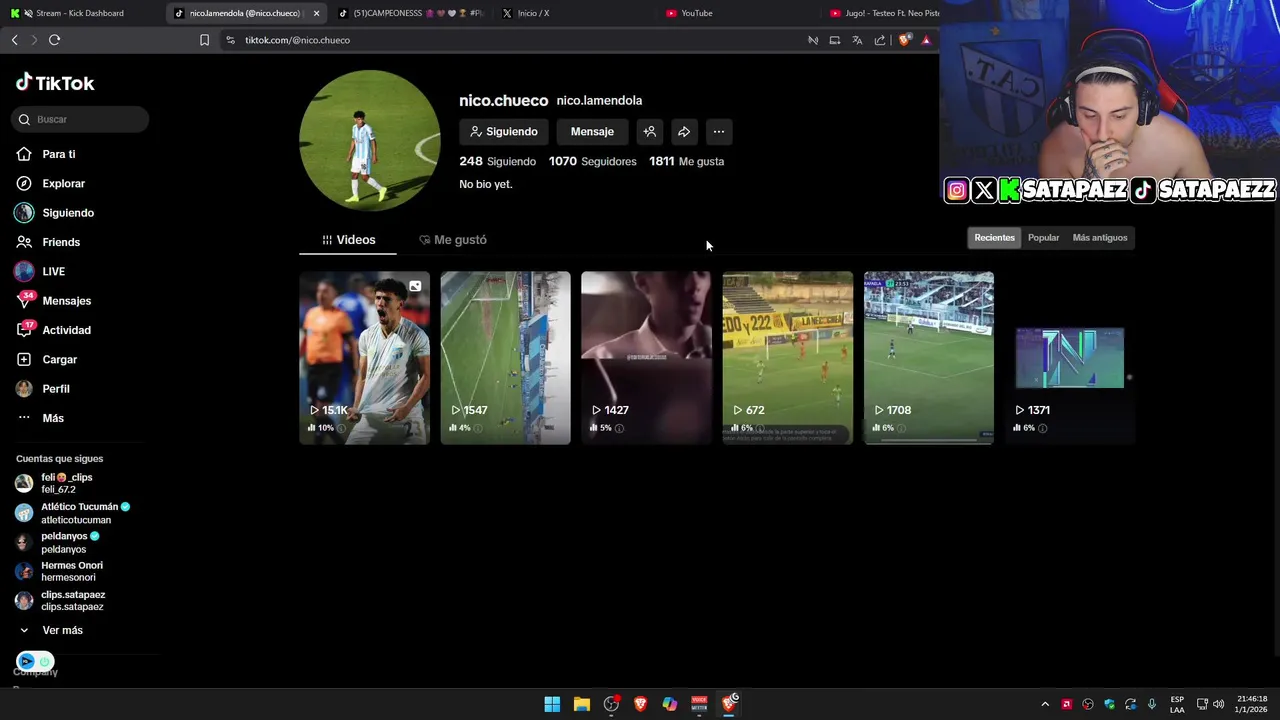
Task: Open Voicemeeter from taskbar
Action: [699, 704]
